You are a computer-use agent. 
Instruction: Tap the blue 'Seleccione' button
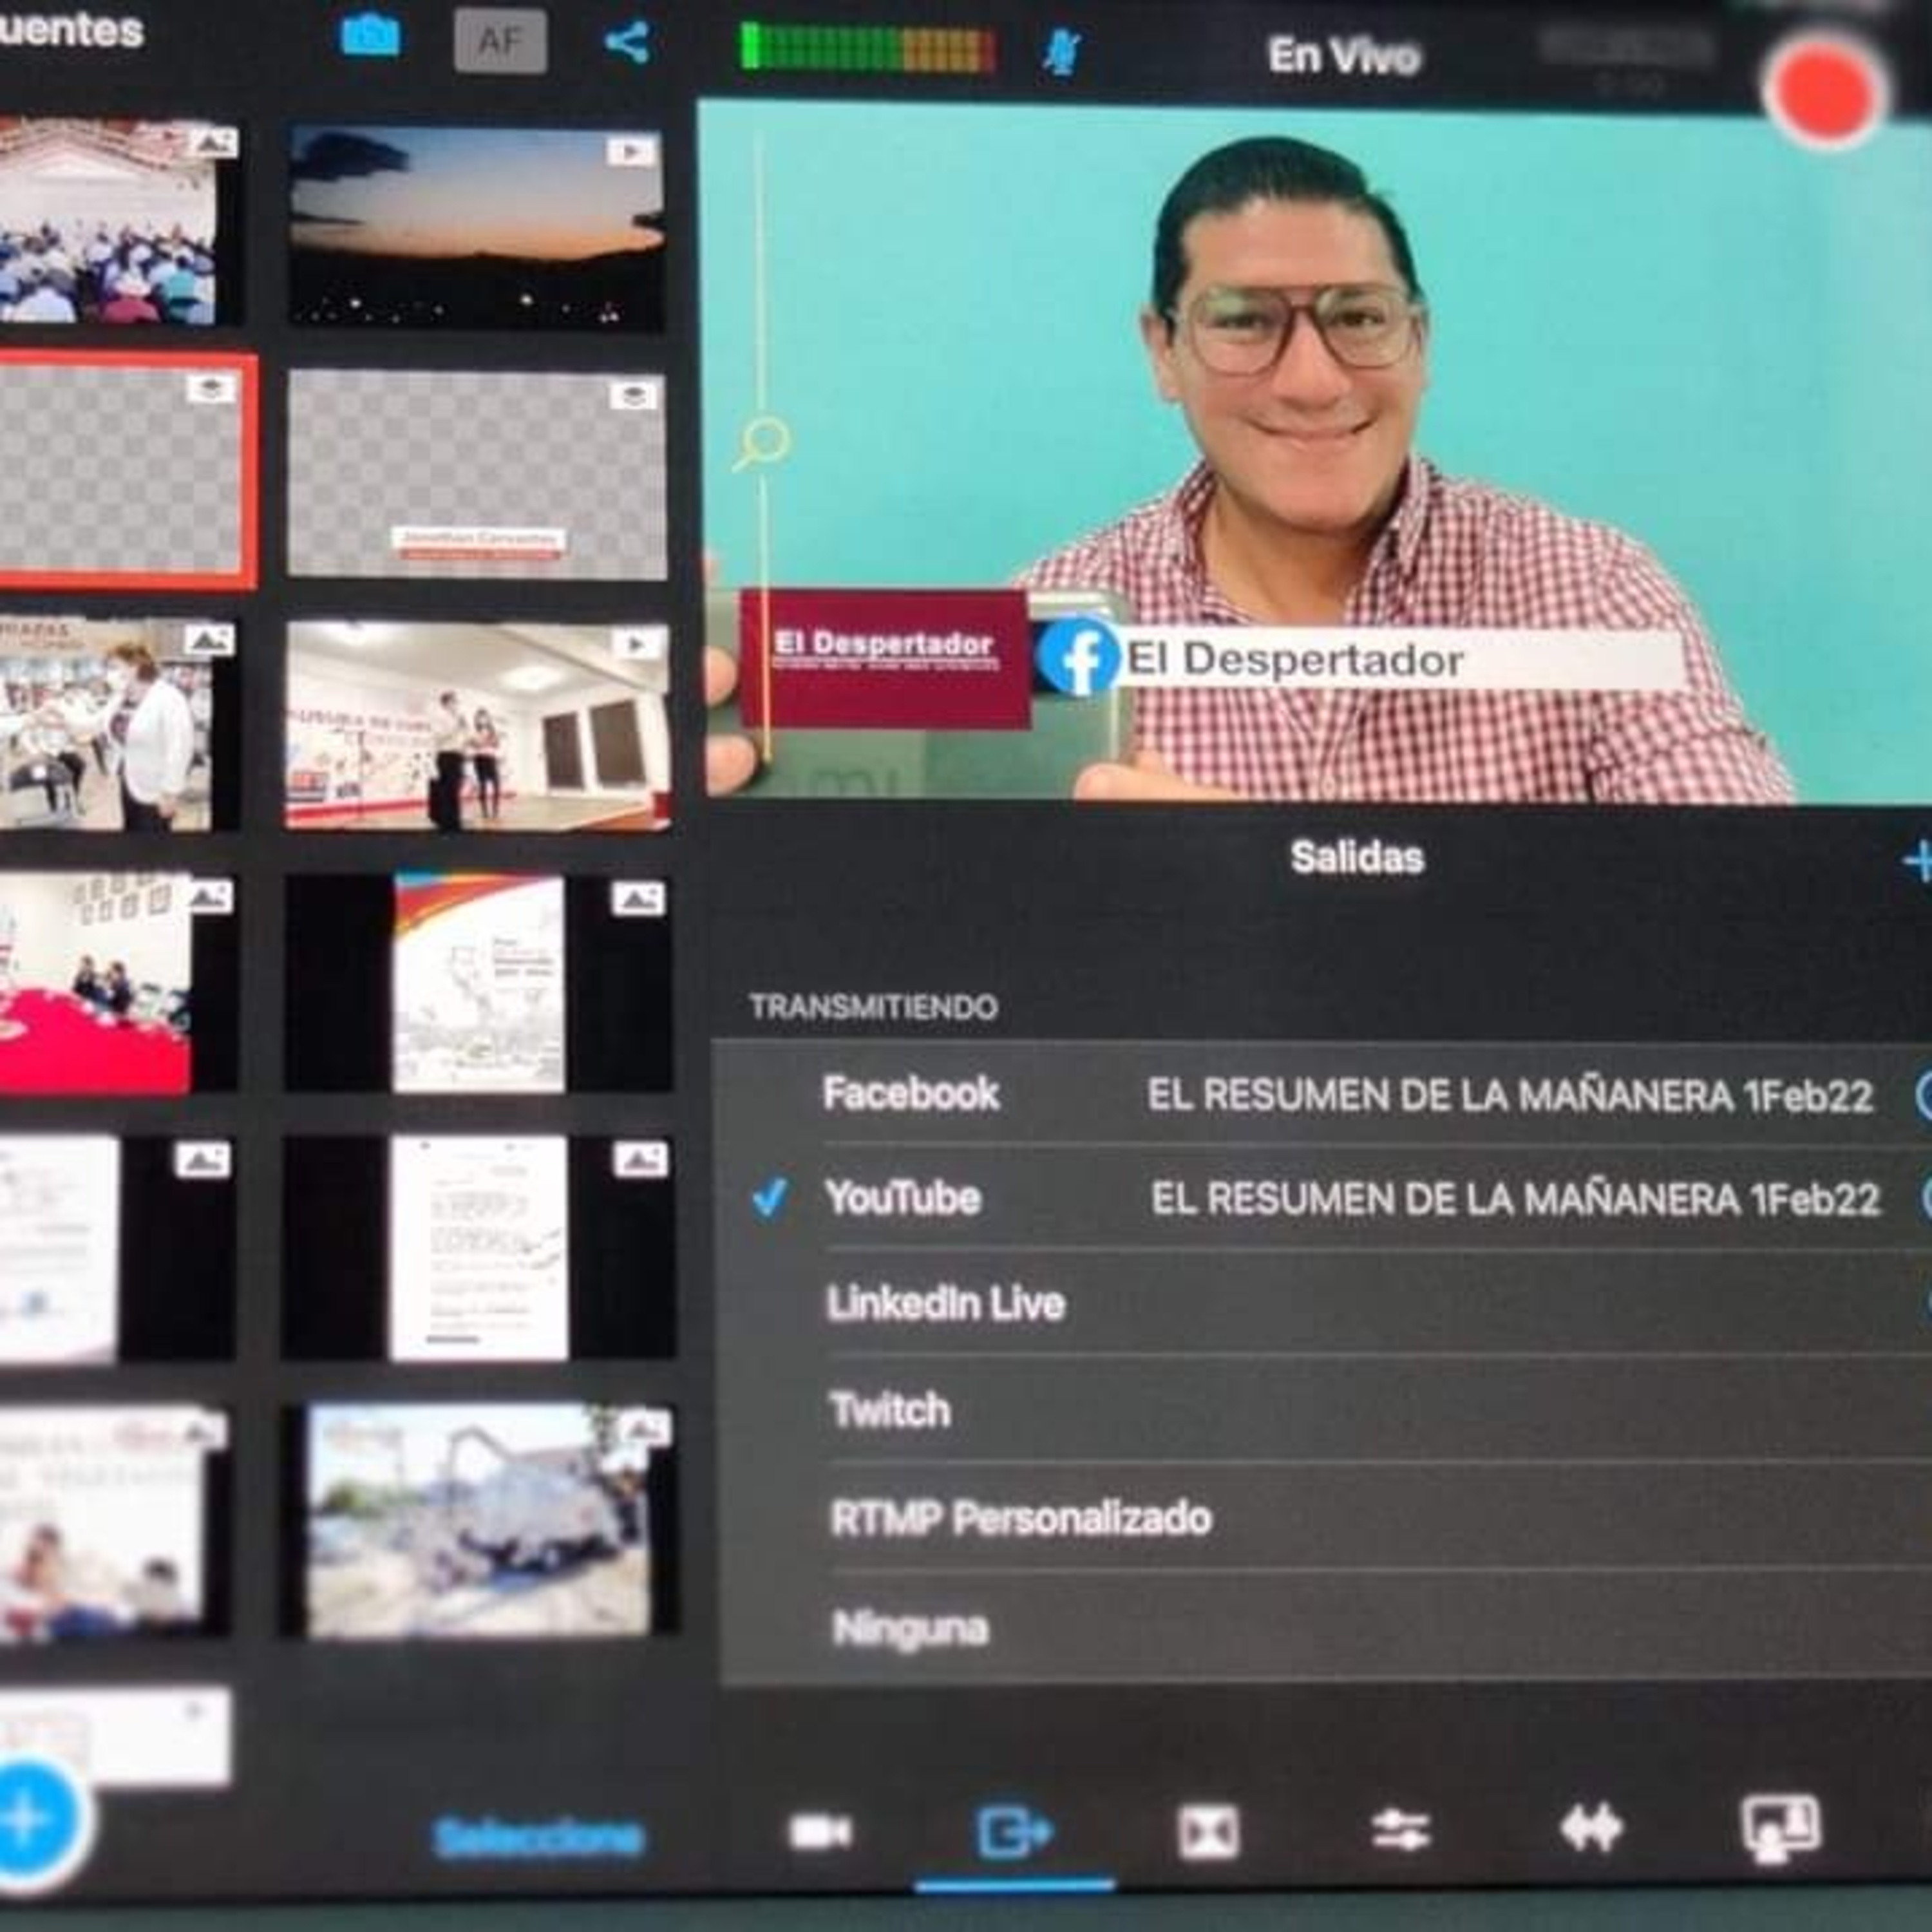(x=539, y=1838)
